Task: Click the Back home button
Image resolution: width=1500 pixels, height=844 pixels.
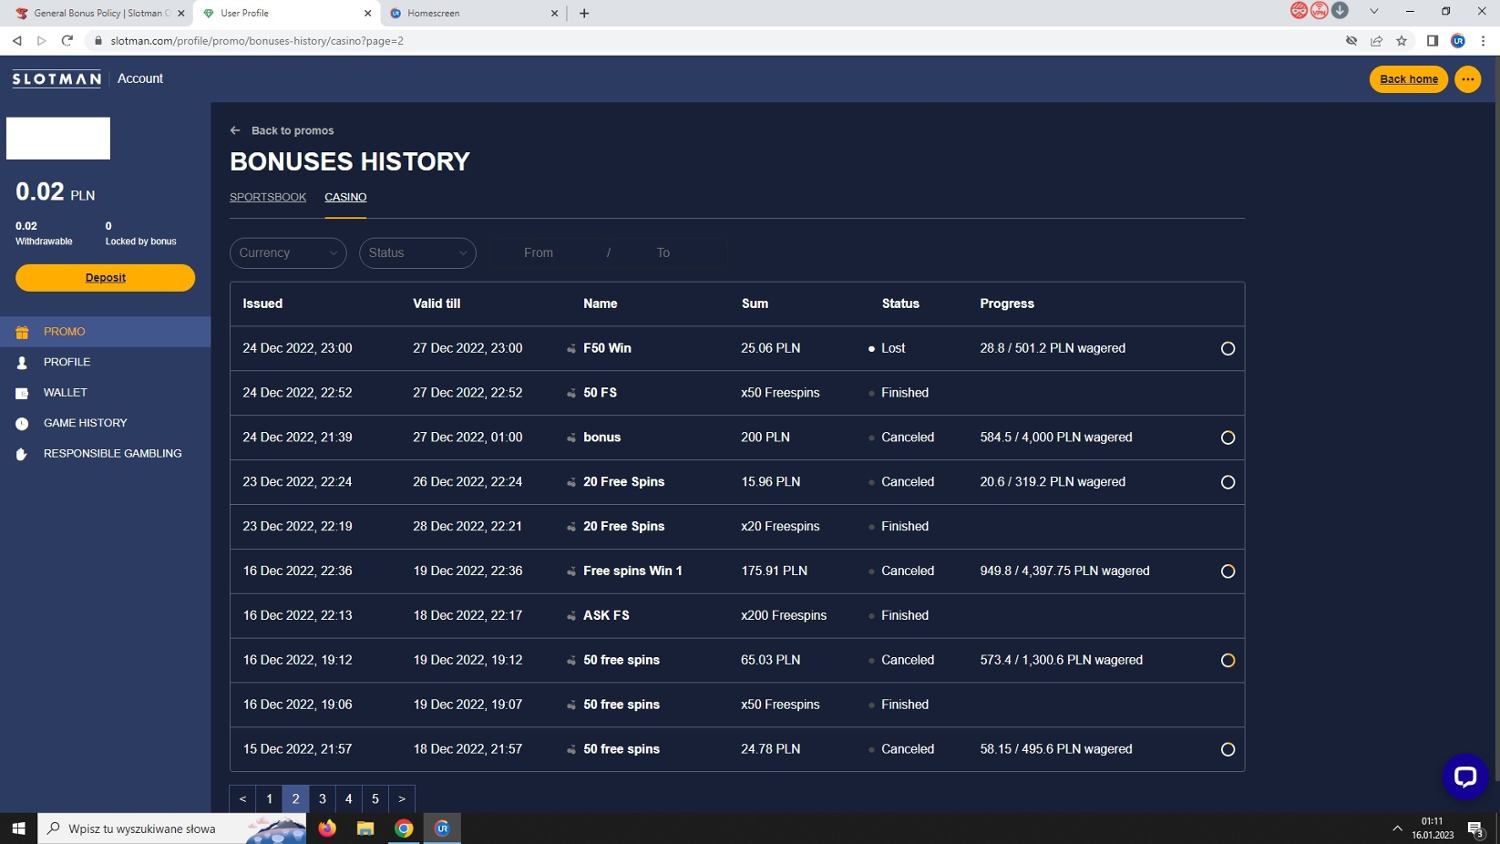Action: (x=1408, y=79)
